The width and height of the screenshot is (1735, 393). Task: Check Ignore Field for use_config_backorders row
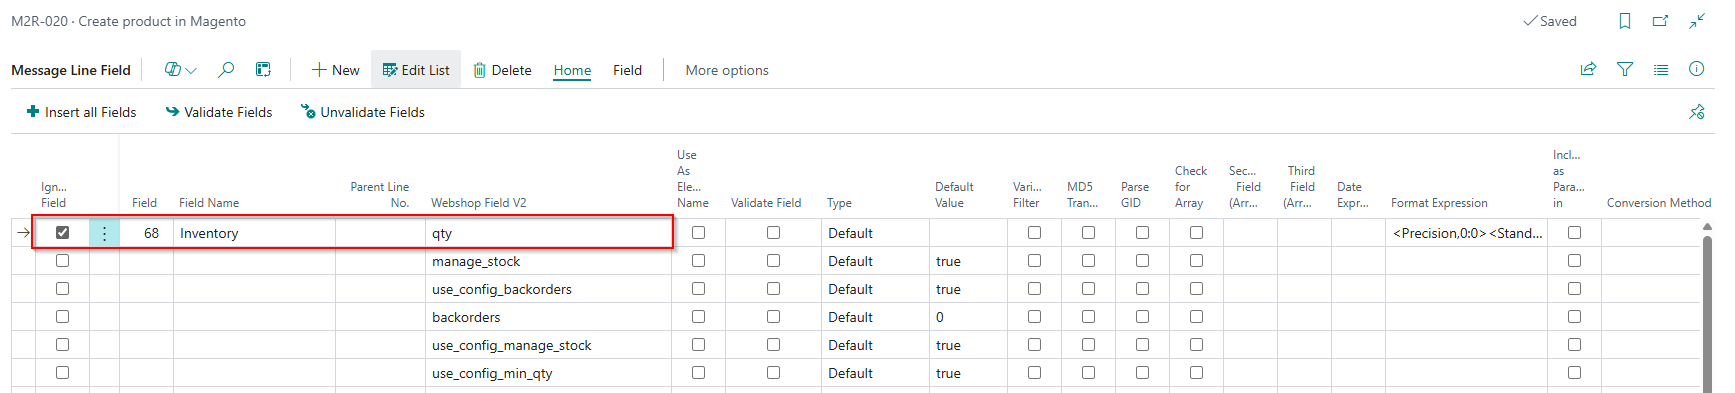click(x=62, y=289)
